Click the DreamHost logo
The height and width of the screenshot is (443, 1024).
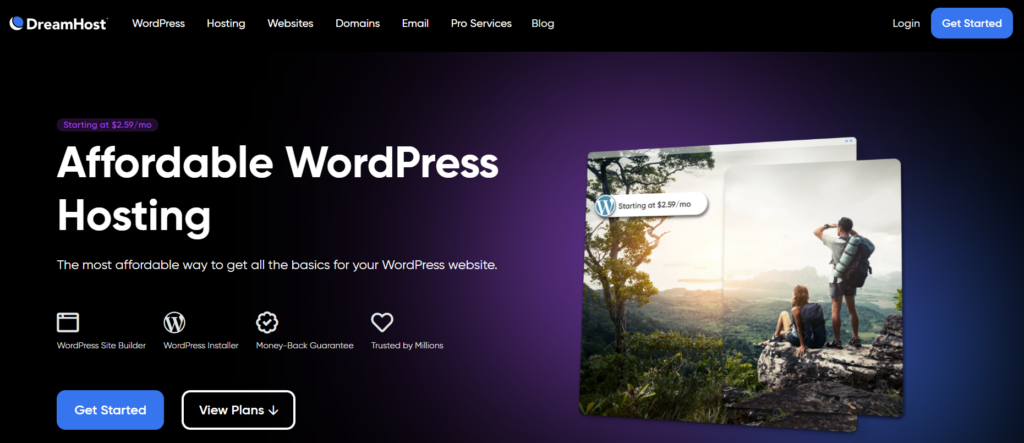[58, 24]
